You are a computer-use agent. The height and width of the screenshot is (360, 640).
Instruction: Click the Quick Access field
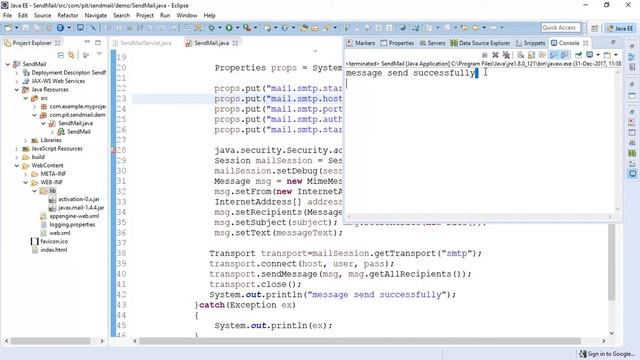(x=561, y=28)
